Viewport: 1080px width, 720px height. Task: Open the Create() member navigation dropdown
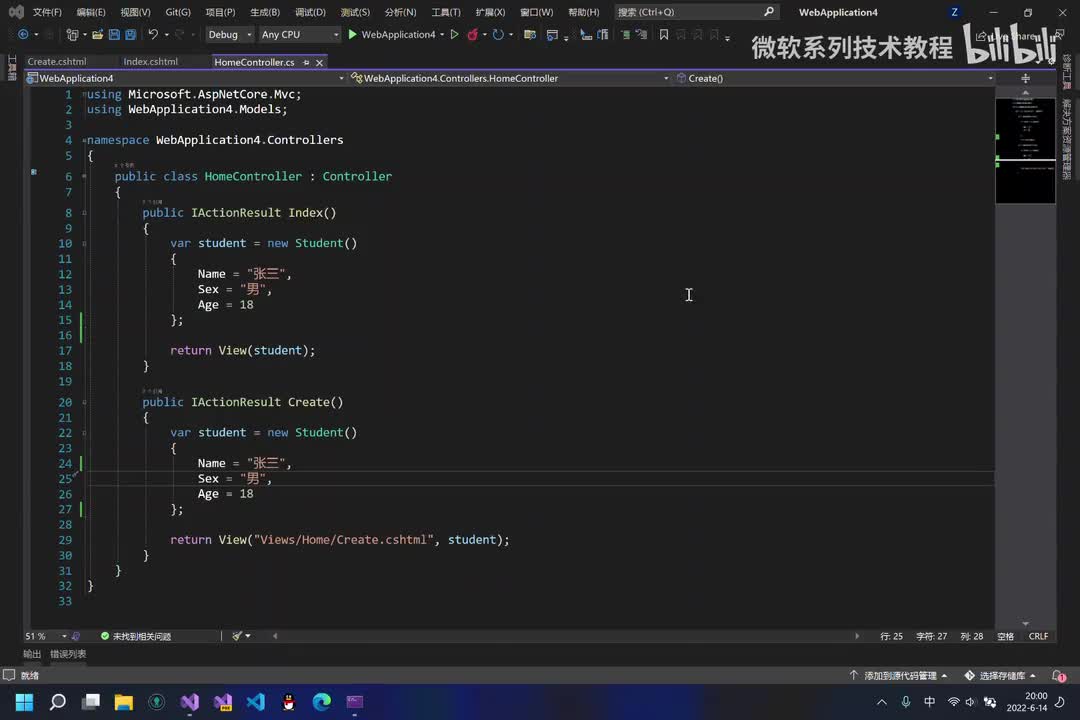click(x=834, y=79)
